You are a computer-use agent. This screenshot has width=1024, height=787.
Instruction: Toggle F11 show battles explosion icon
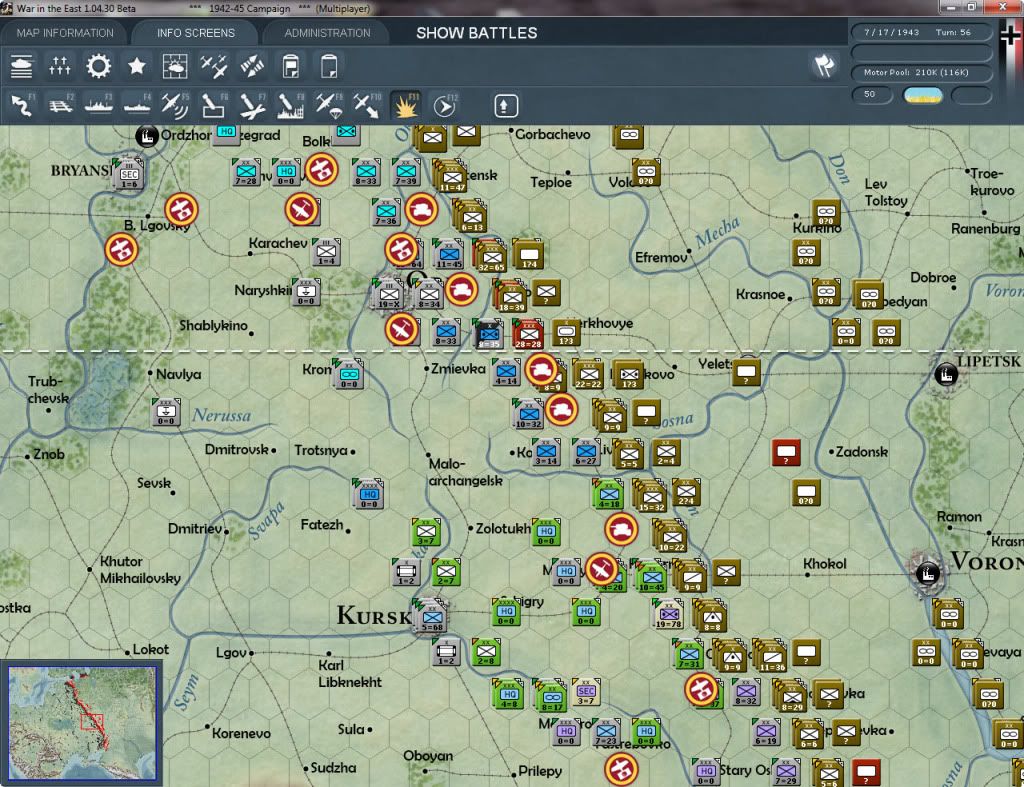pos(406,106)
